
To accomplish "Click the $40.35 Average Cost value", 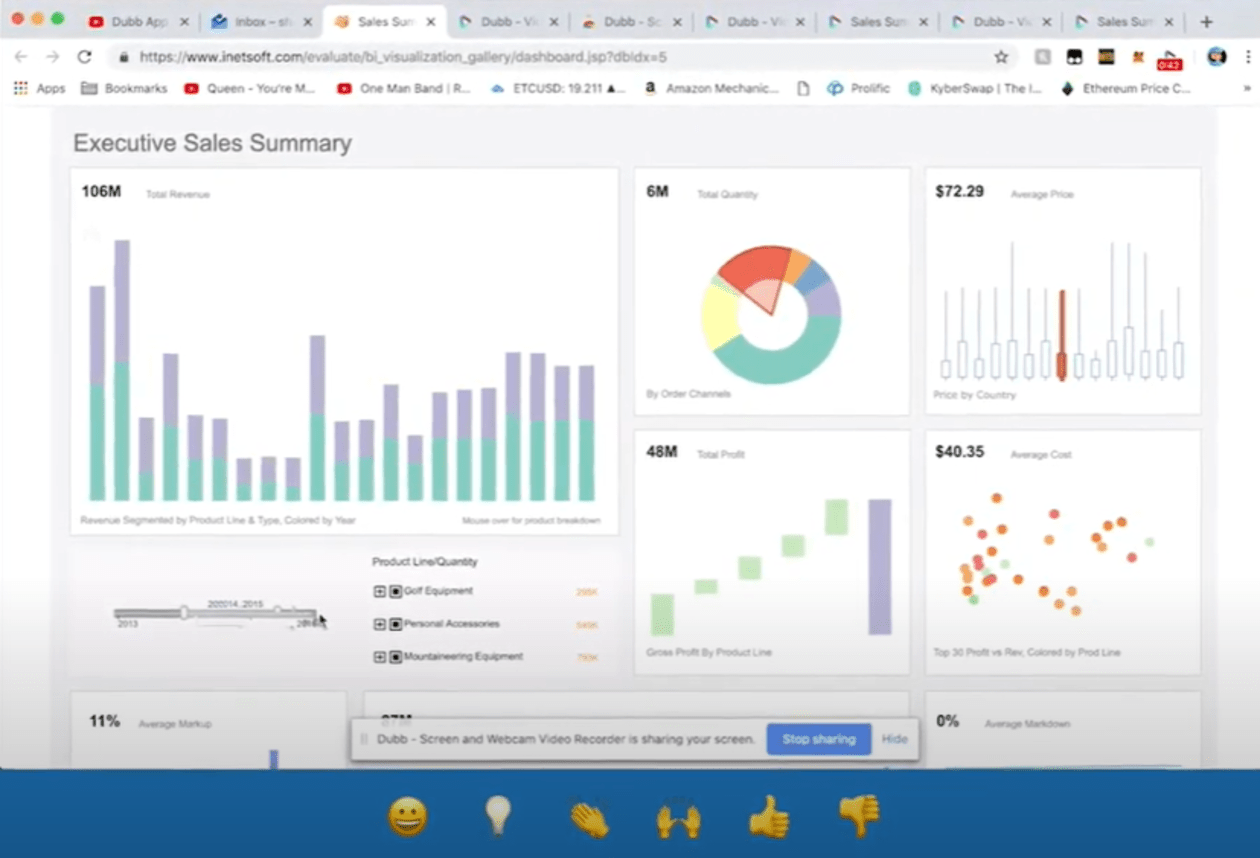I will pyautogui.click(x=959, y=452).
